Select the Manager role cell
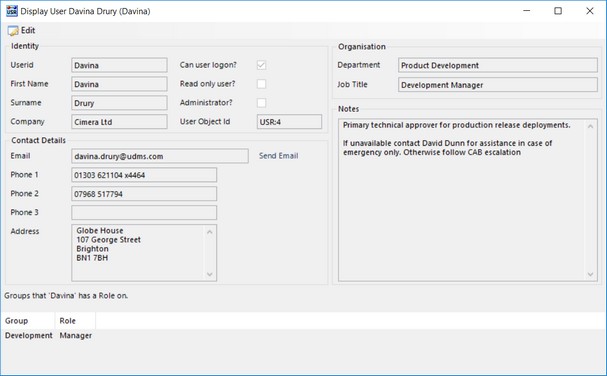The height and width of the screenshot is (376, 607). (76, 335)
